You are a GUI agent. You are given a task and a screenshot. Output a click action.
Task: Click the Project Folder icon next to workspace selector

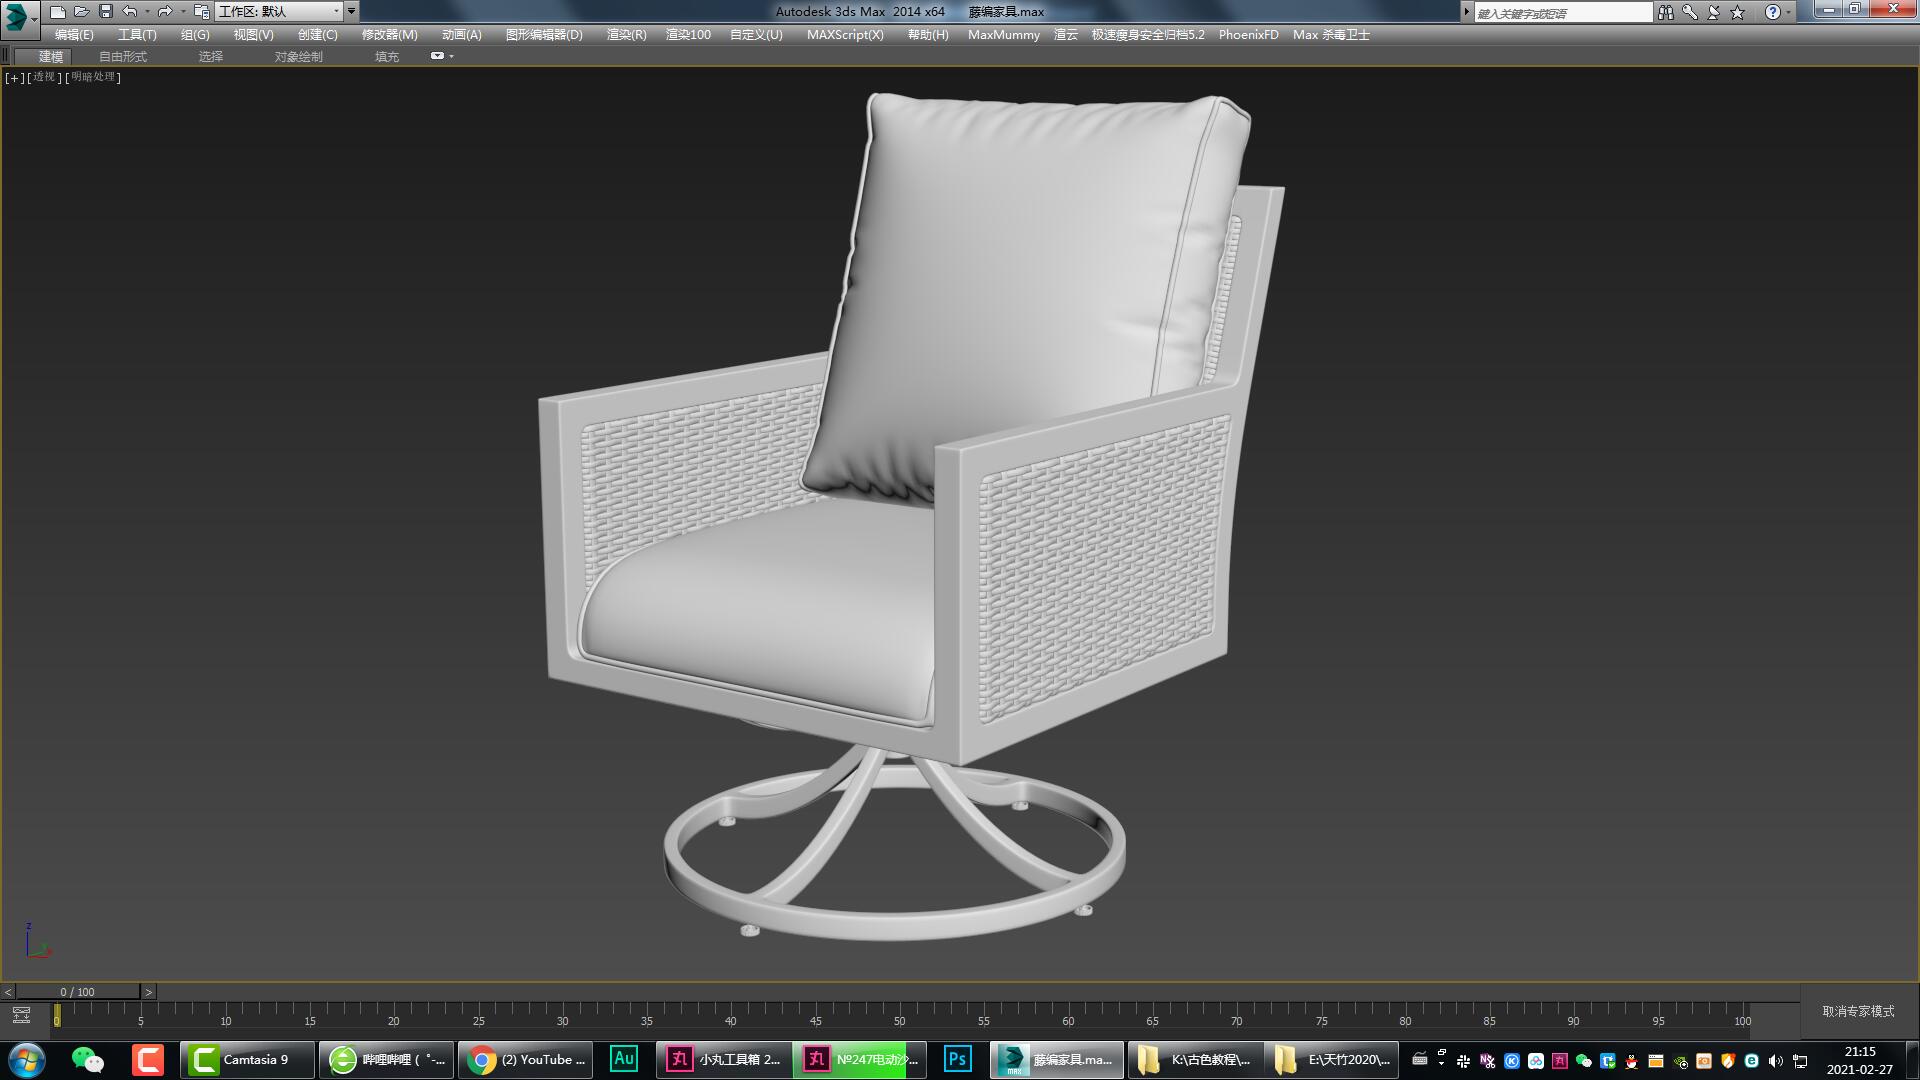click(202, 11)
